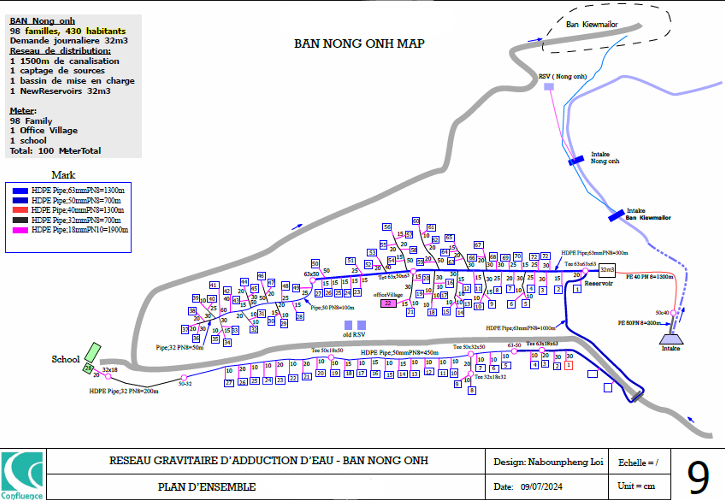The height and width of the screenshot is (500, 725).
Task: Click the Intake Nong onh blue marker
Action: 576,159
